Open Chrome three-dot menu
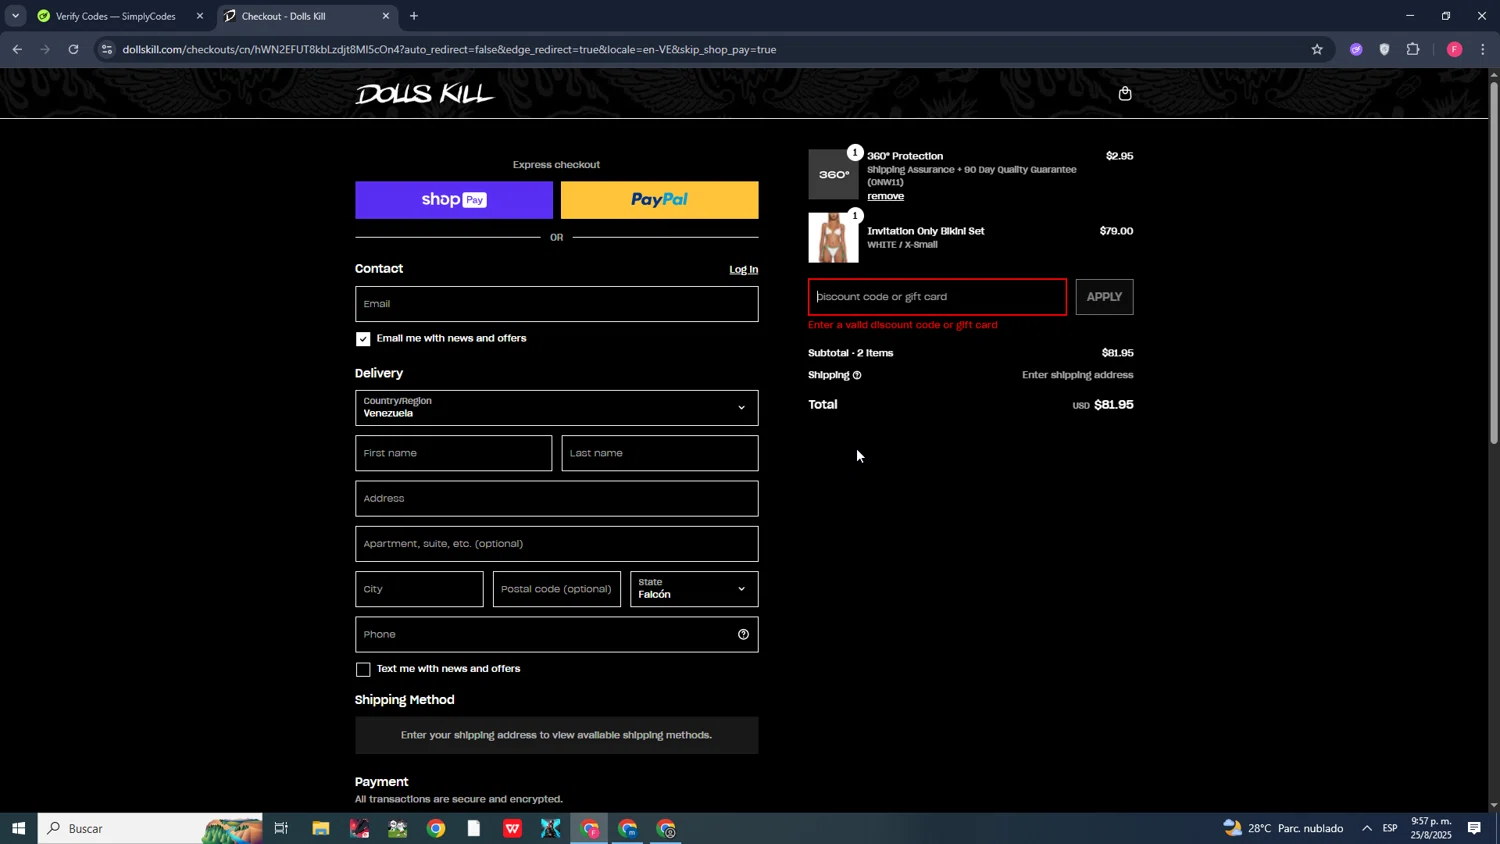This screenshot has height=844, width=1500. (1483, 49)
